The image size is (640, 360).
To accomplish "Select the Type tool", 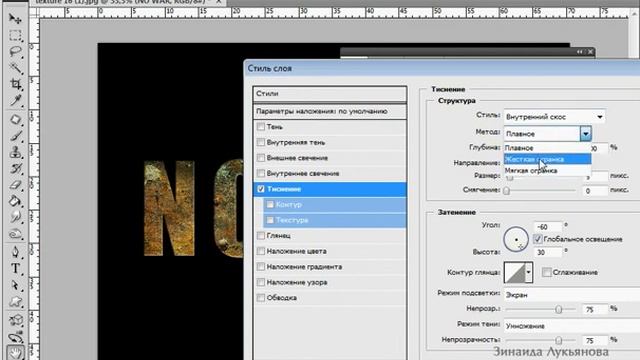I will point(15,269).
